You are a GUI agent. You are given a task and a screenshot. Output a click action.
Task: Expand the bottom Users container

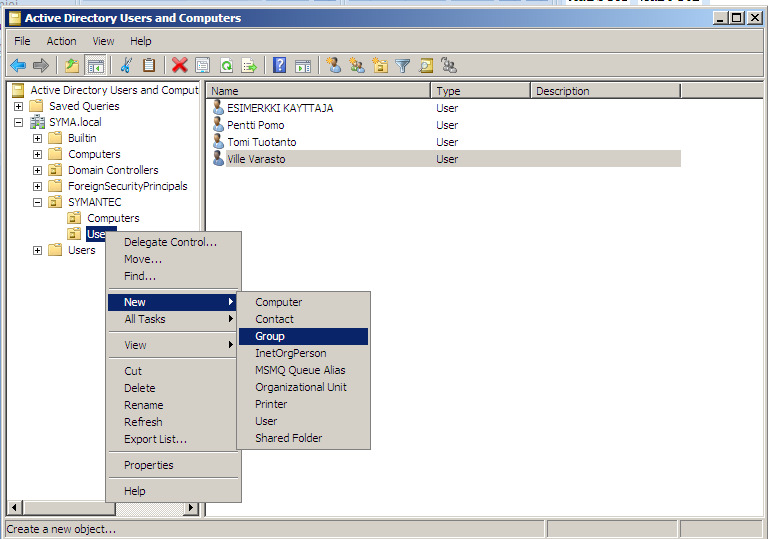37,250
